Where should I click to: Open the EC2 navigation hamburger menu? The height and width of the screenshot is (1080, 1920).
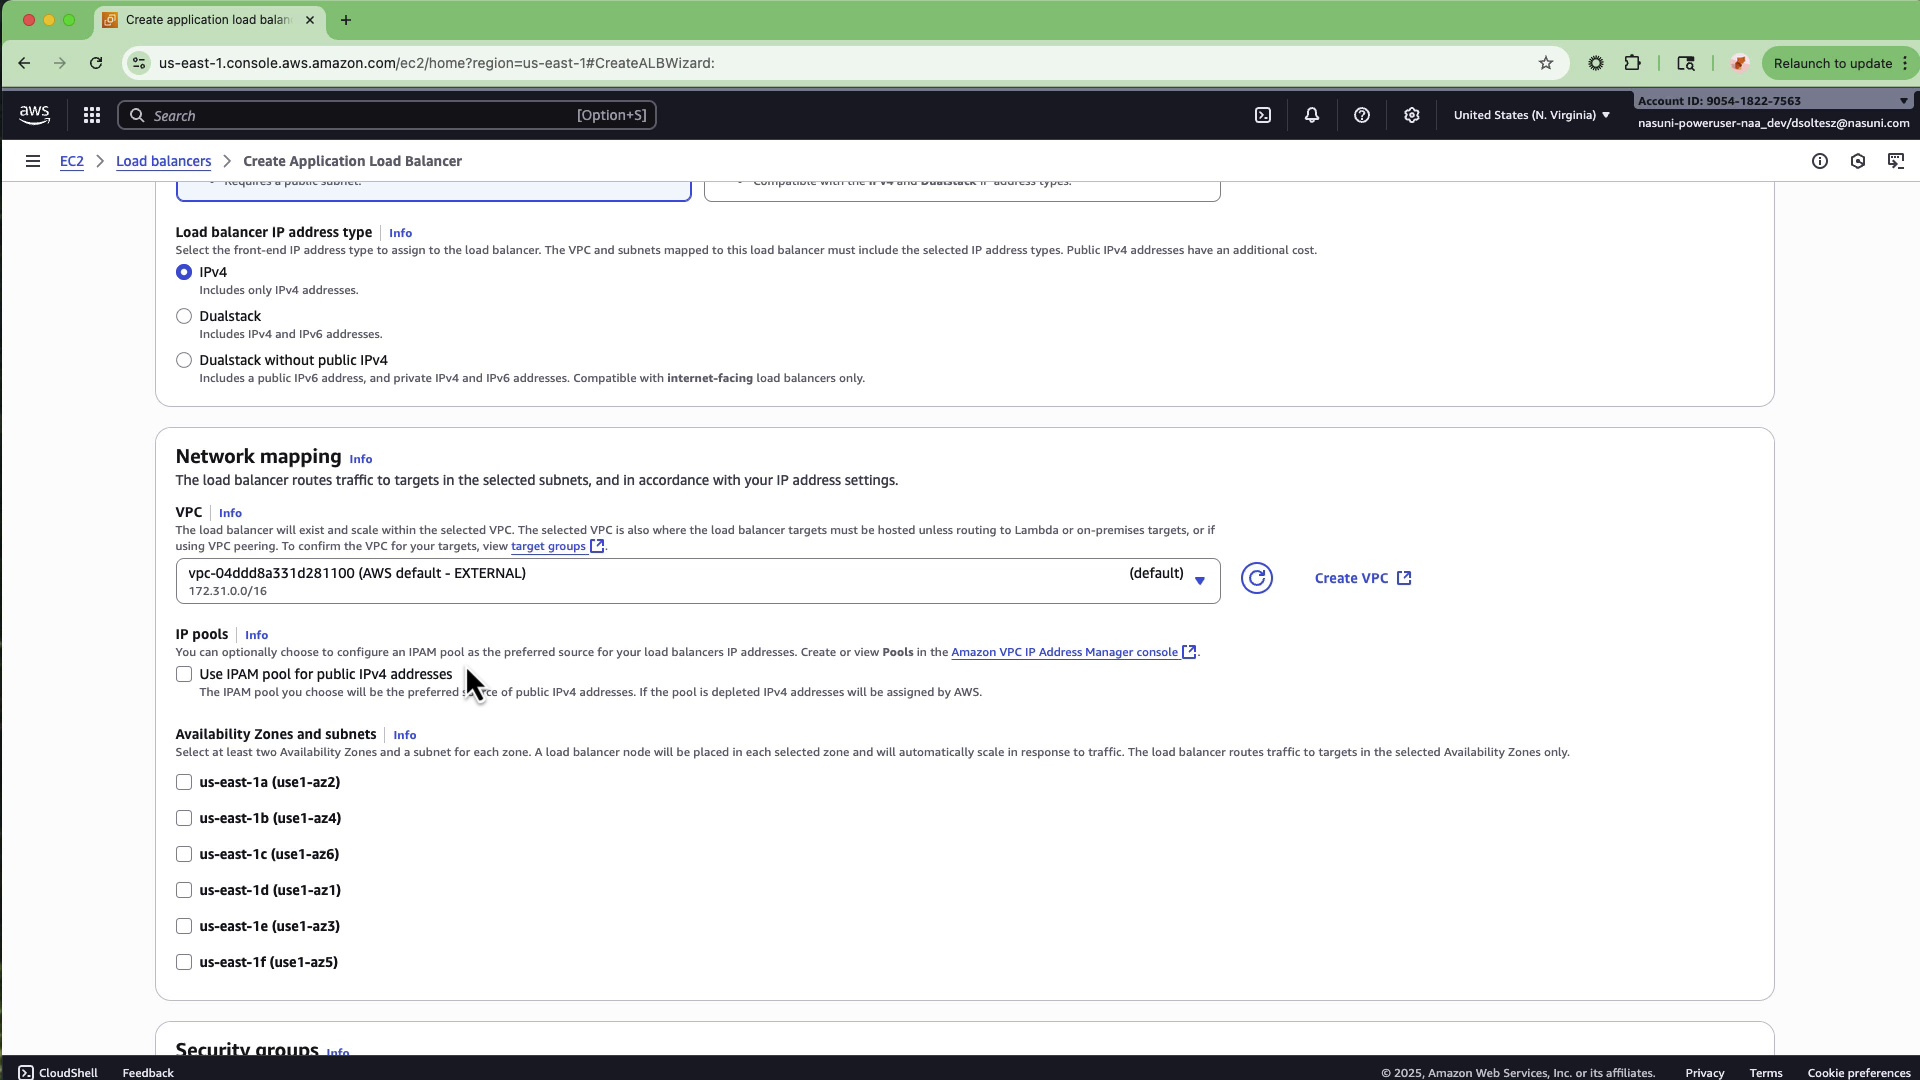(x=33, y=161)
